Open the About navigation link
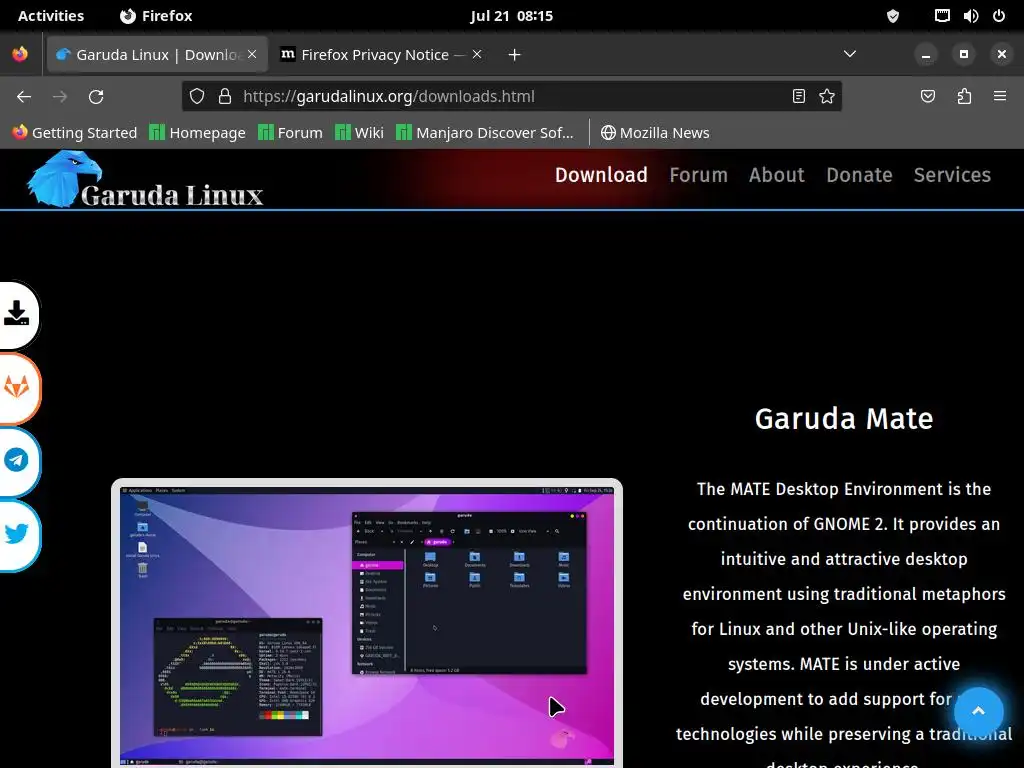1024x768 pixels. point(776,175)
